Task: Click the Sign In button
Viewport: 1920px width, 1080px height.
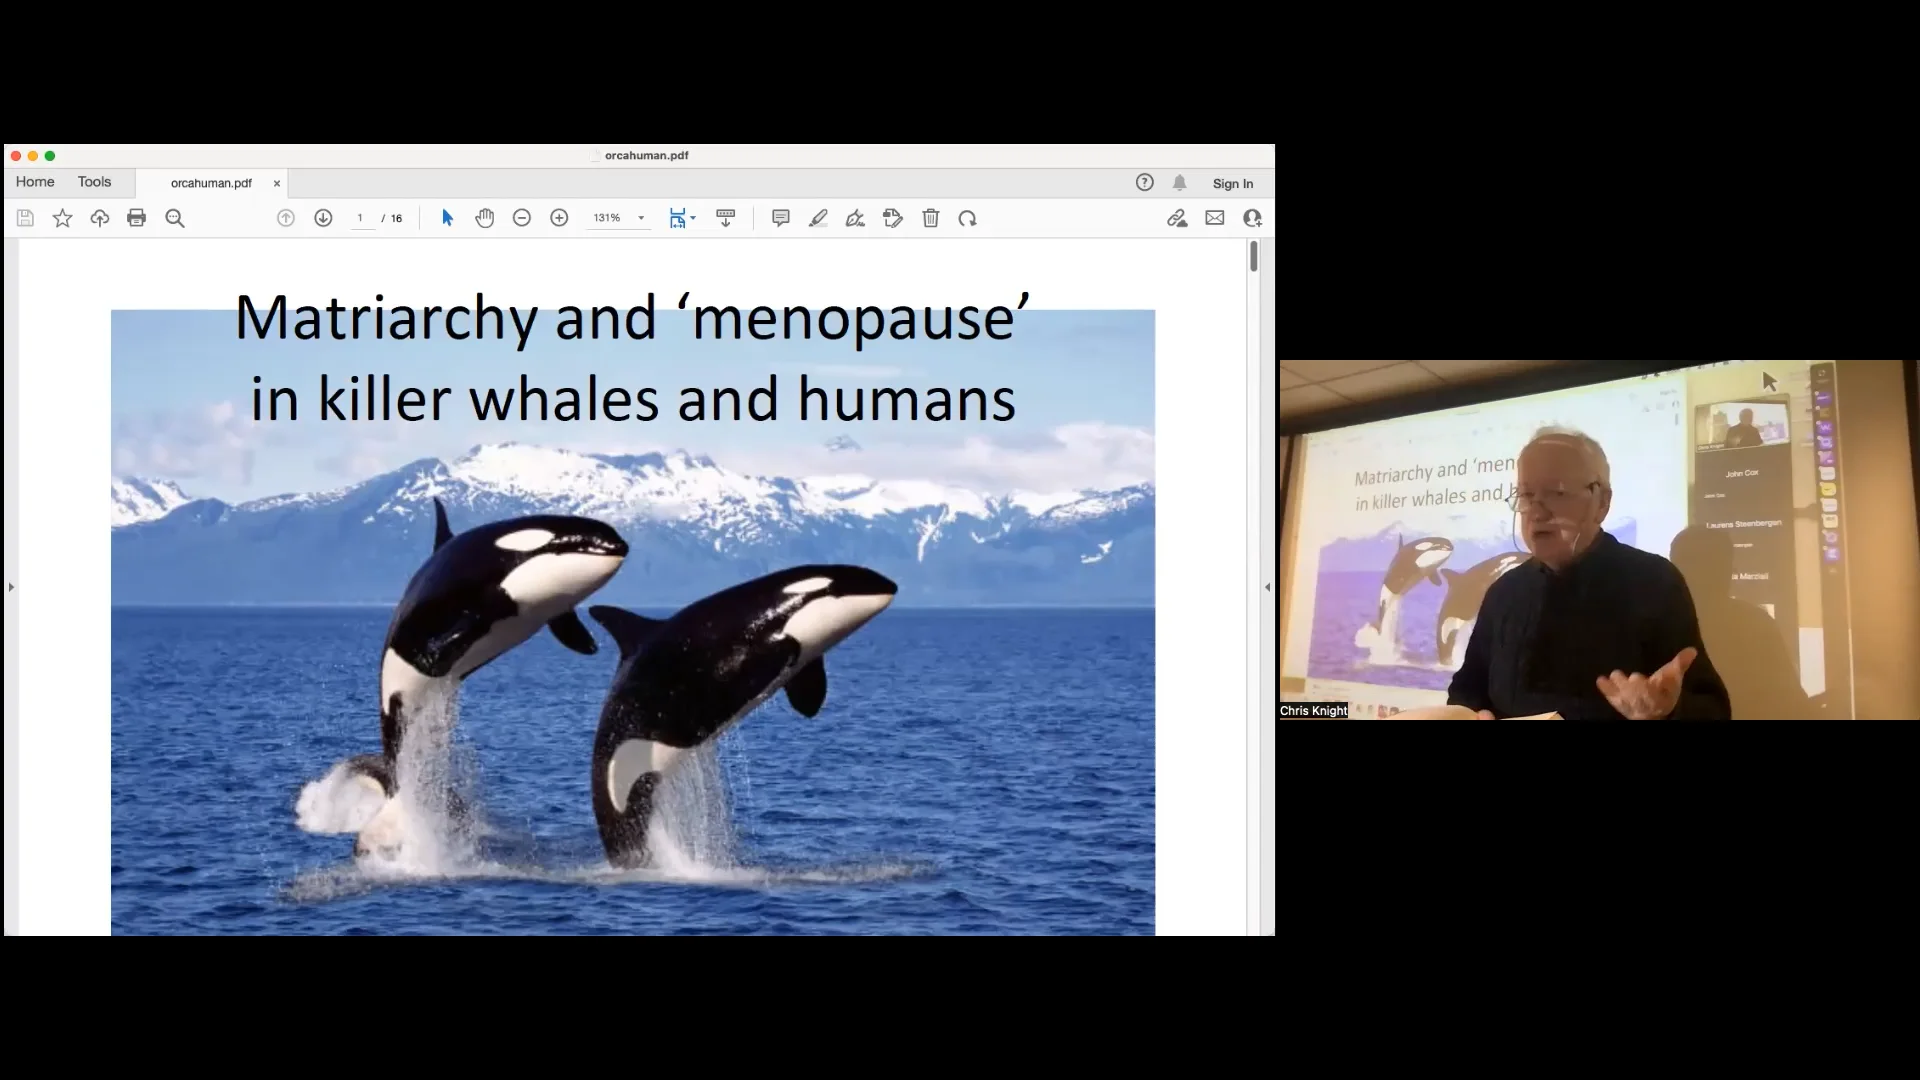Action: click(x=1232, y=183)
